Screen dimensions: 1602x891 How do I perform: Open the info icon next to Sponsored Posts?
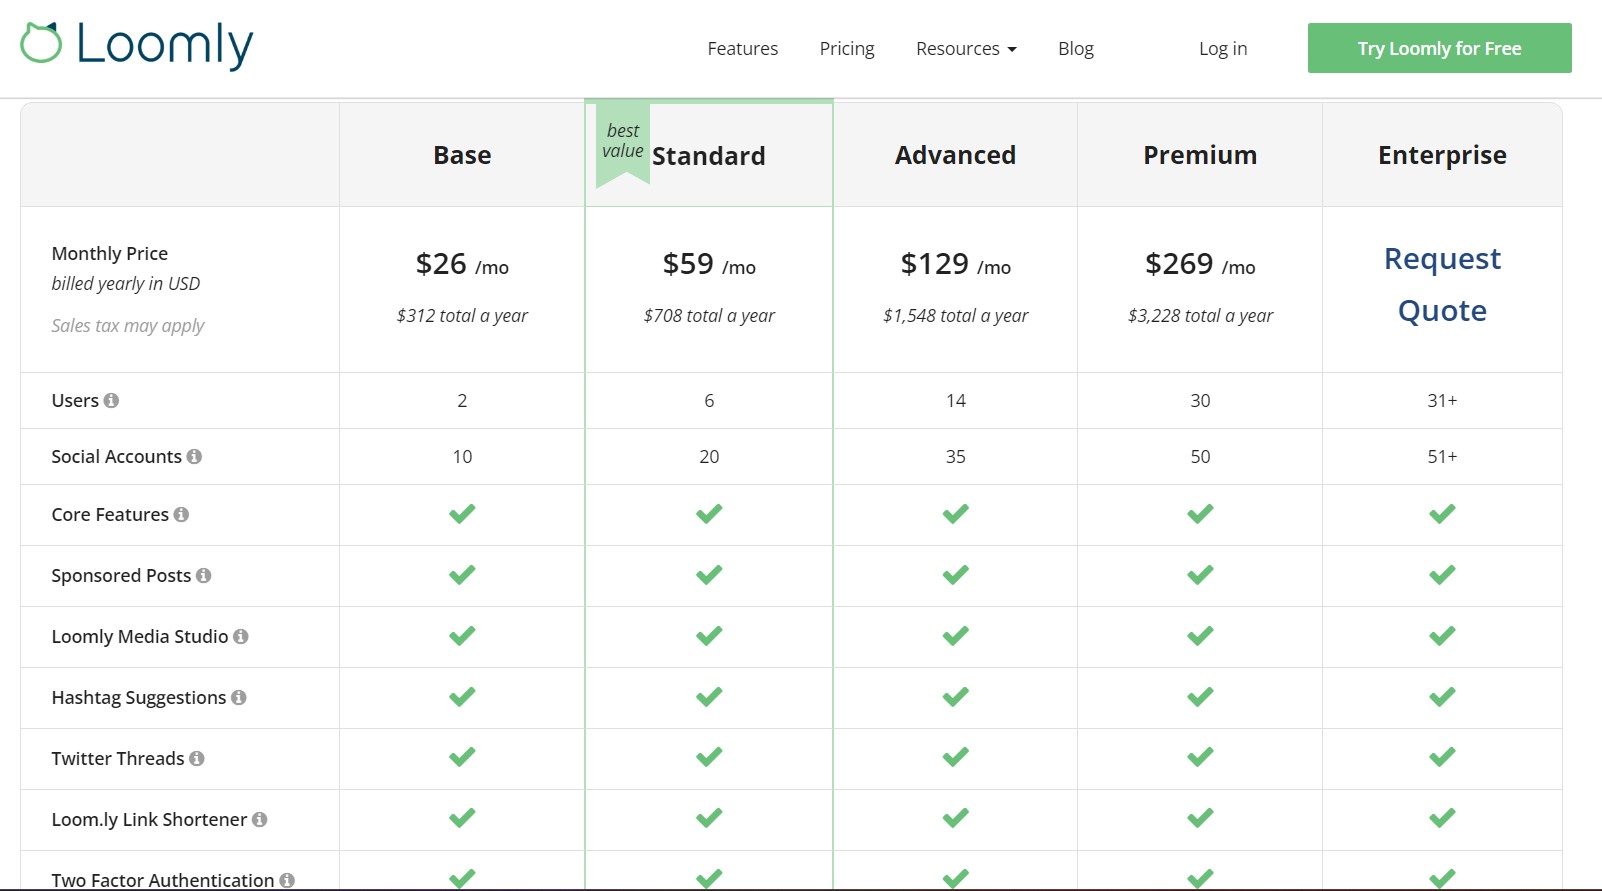click(x=203, y=575)
